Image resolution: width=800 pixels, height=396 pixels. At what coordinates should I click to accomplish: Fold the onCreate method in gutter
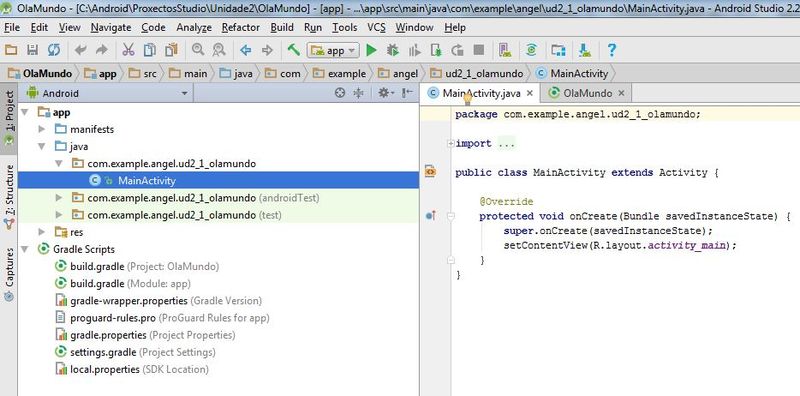(x=451, y=216)
